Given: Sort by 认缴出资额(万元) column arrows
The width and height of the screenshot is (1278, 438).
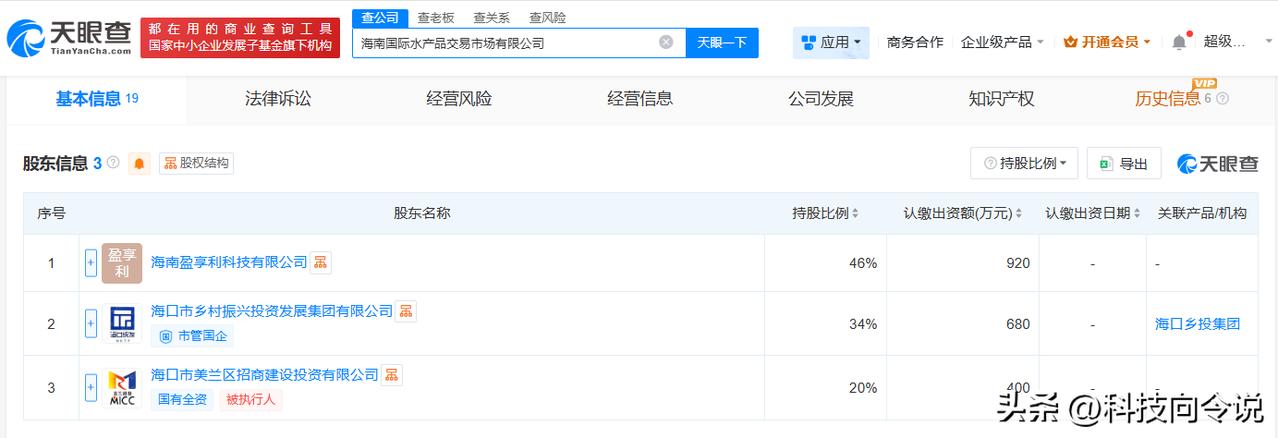Looking at the screenshot, I should [x=1019, y=214].
